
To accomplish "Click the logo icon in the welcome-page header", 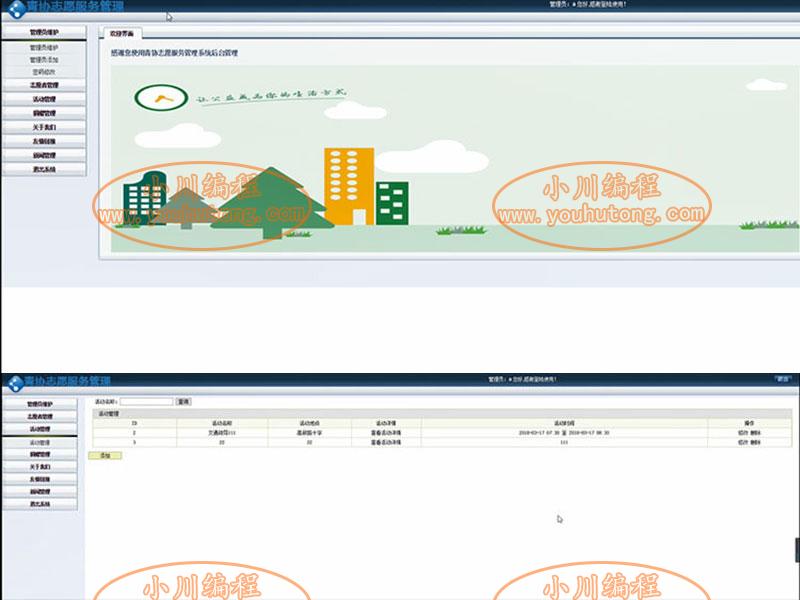I will click(x=16, y=8).
